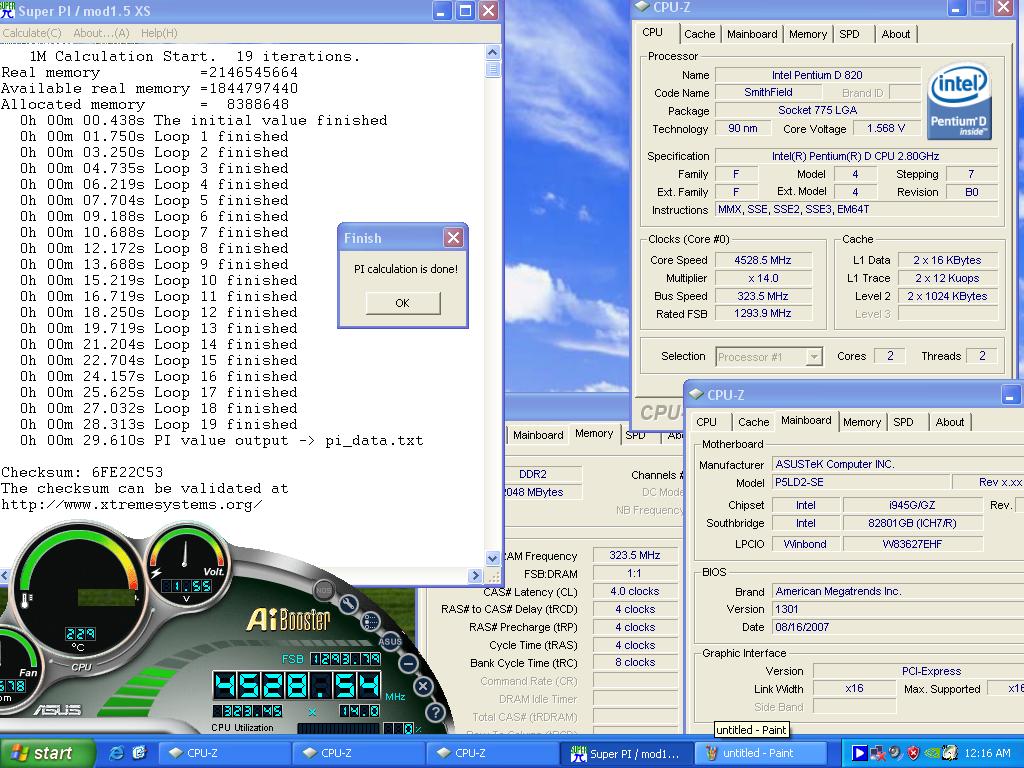Click the round ASUS button in AI Booster
Screen dimensions: 1024x768
click(390, 641)
